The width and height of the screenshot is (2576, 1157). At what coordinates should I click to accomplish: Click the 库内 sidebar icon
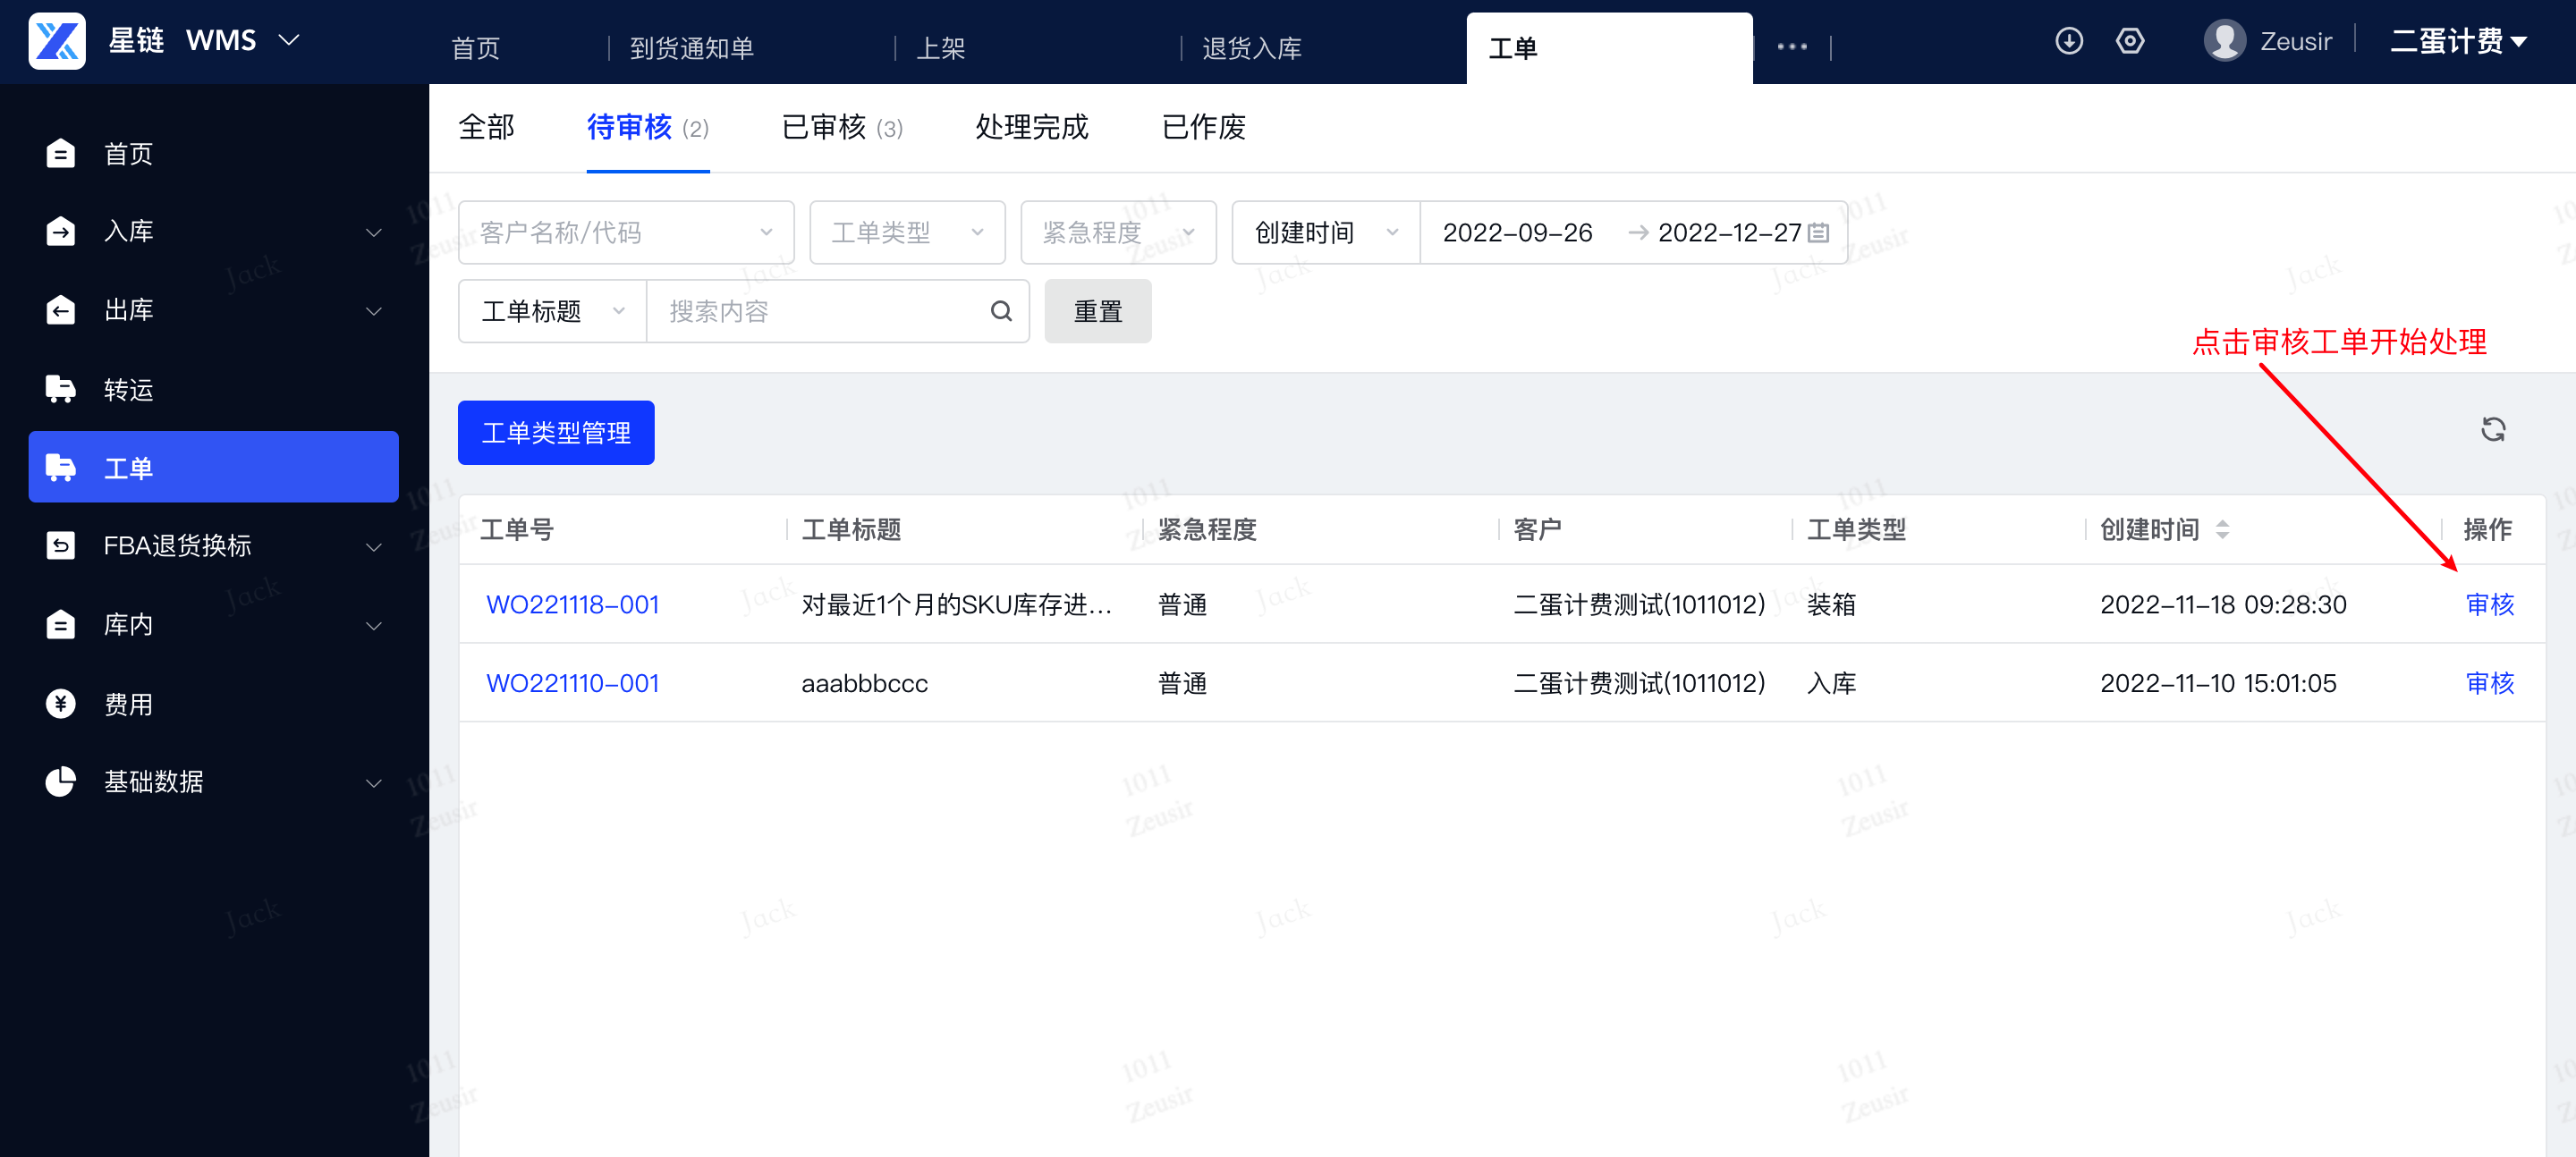point(61,625)
